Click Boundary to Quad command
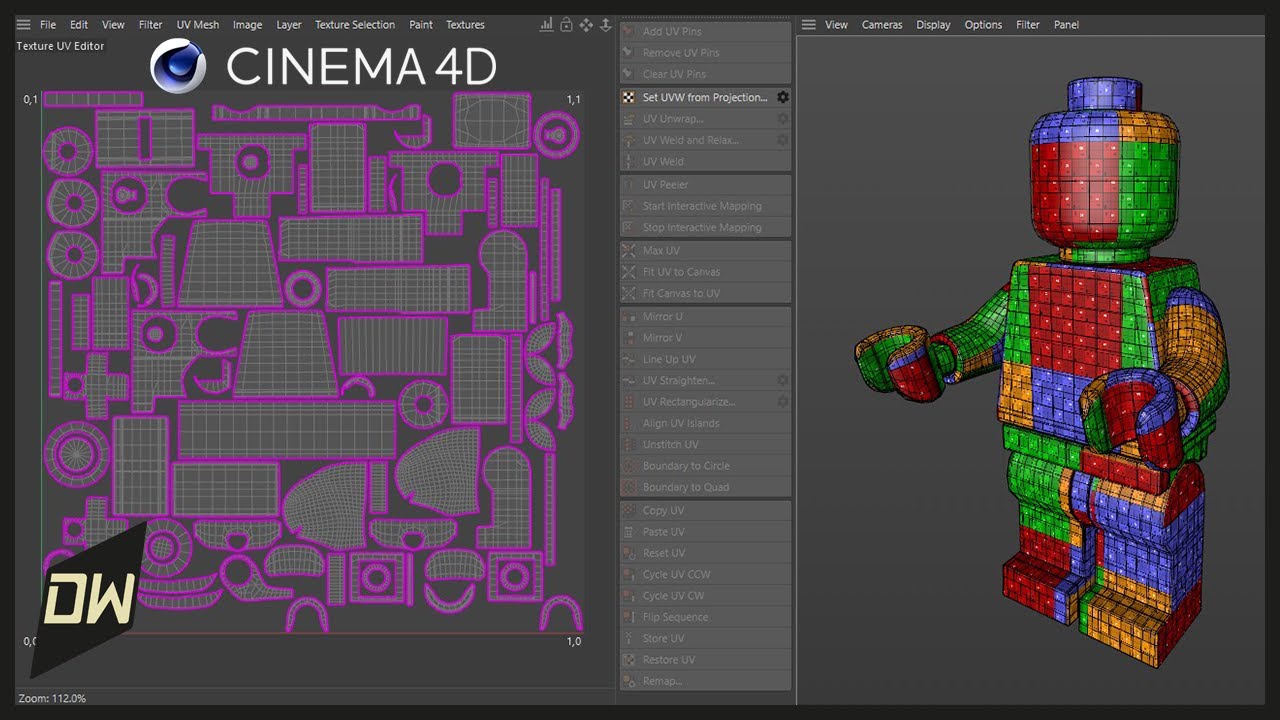Image resolution: width=1280 pixels, height=720 pixels. 706,487
